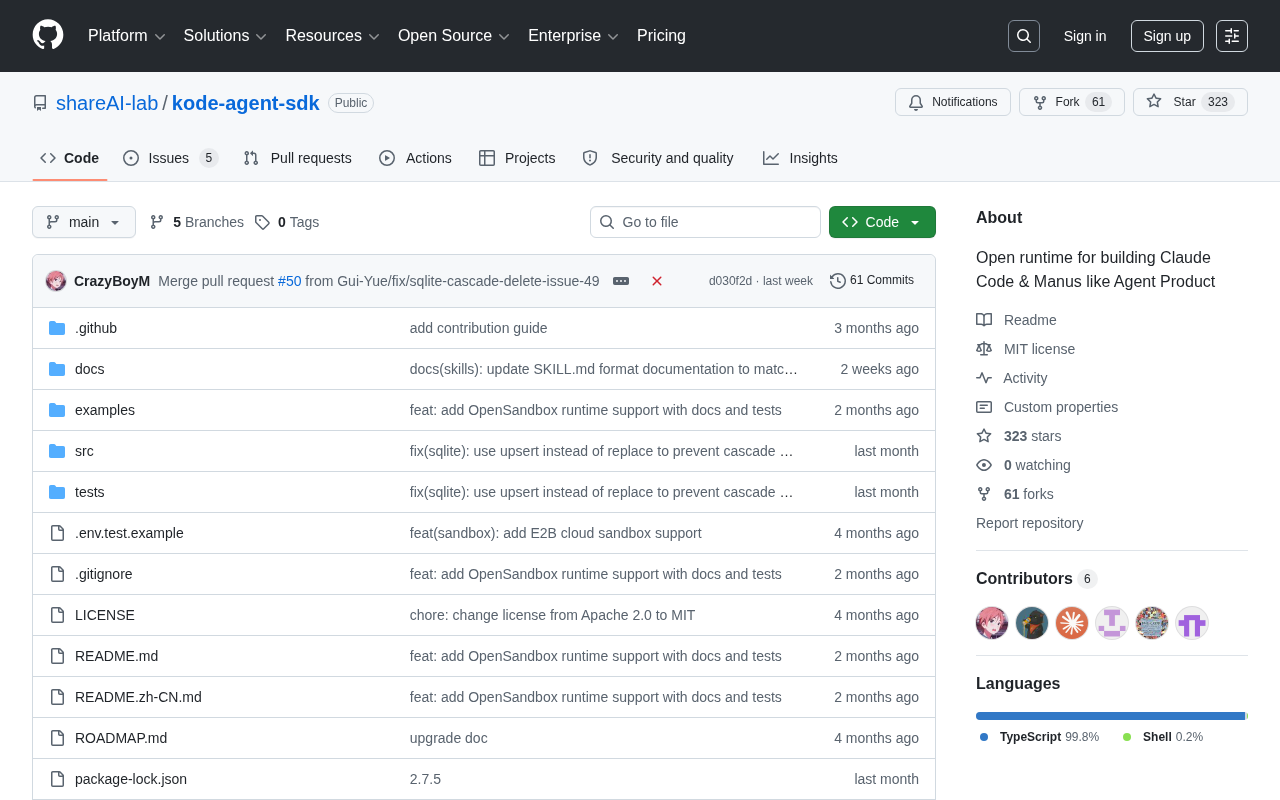
Task: Open the Insights tab
Action: coord(800,158)
